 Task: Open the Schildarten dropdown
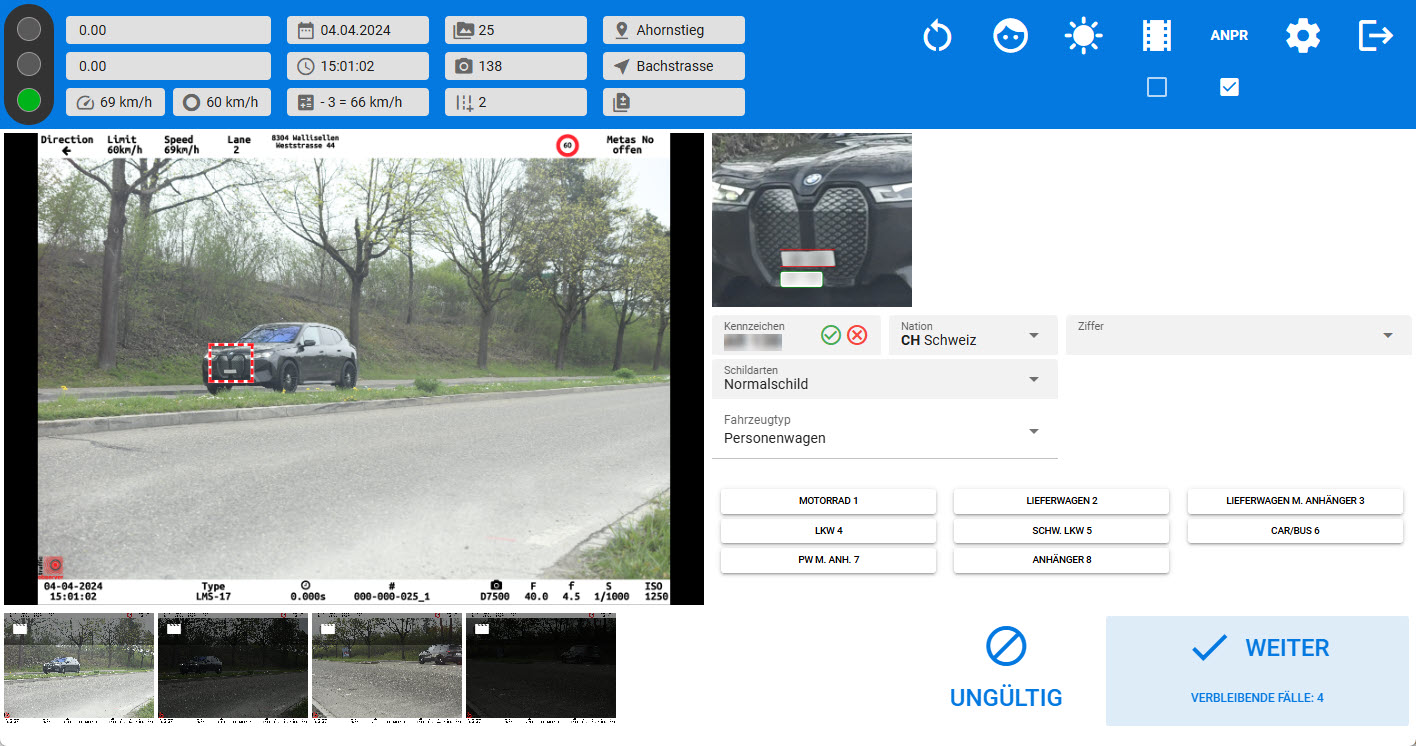point(884,379)
